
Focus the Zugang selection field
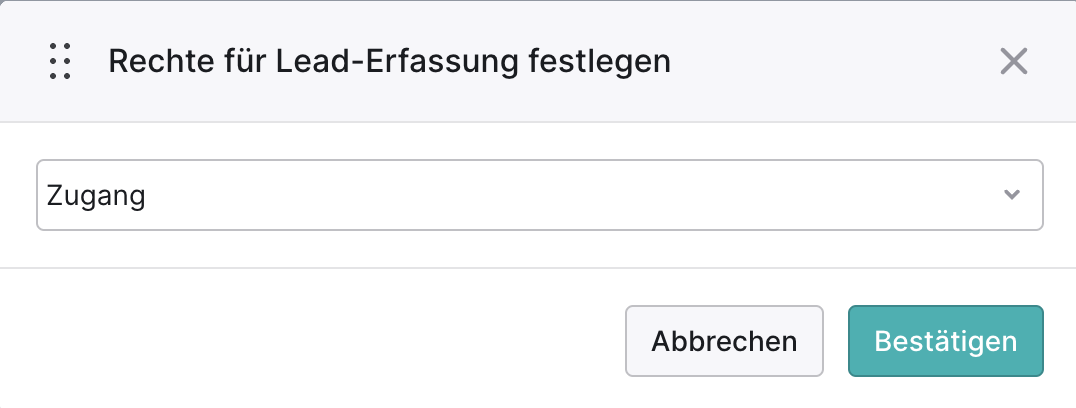pos(539,195)
